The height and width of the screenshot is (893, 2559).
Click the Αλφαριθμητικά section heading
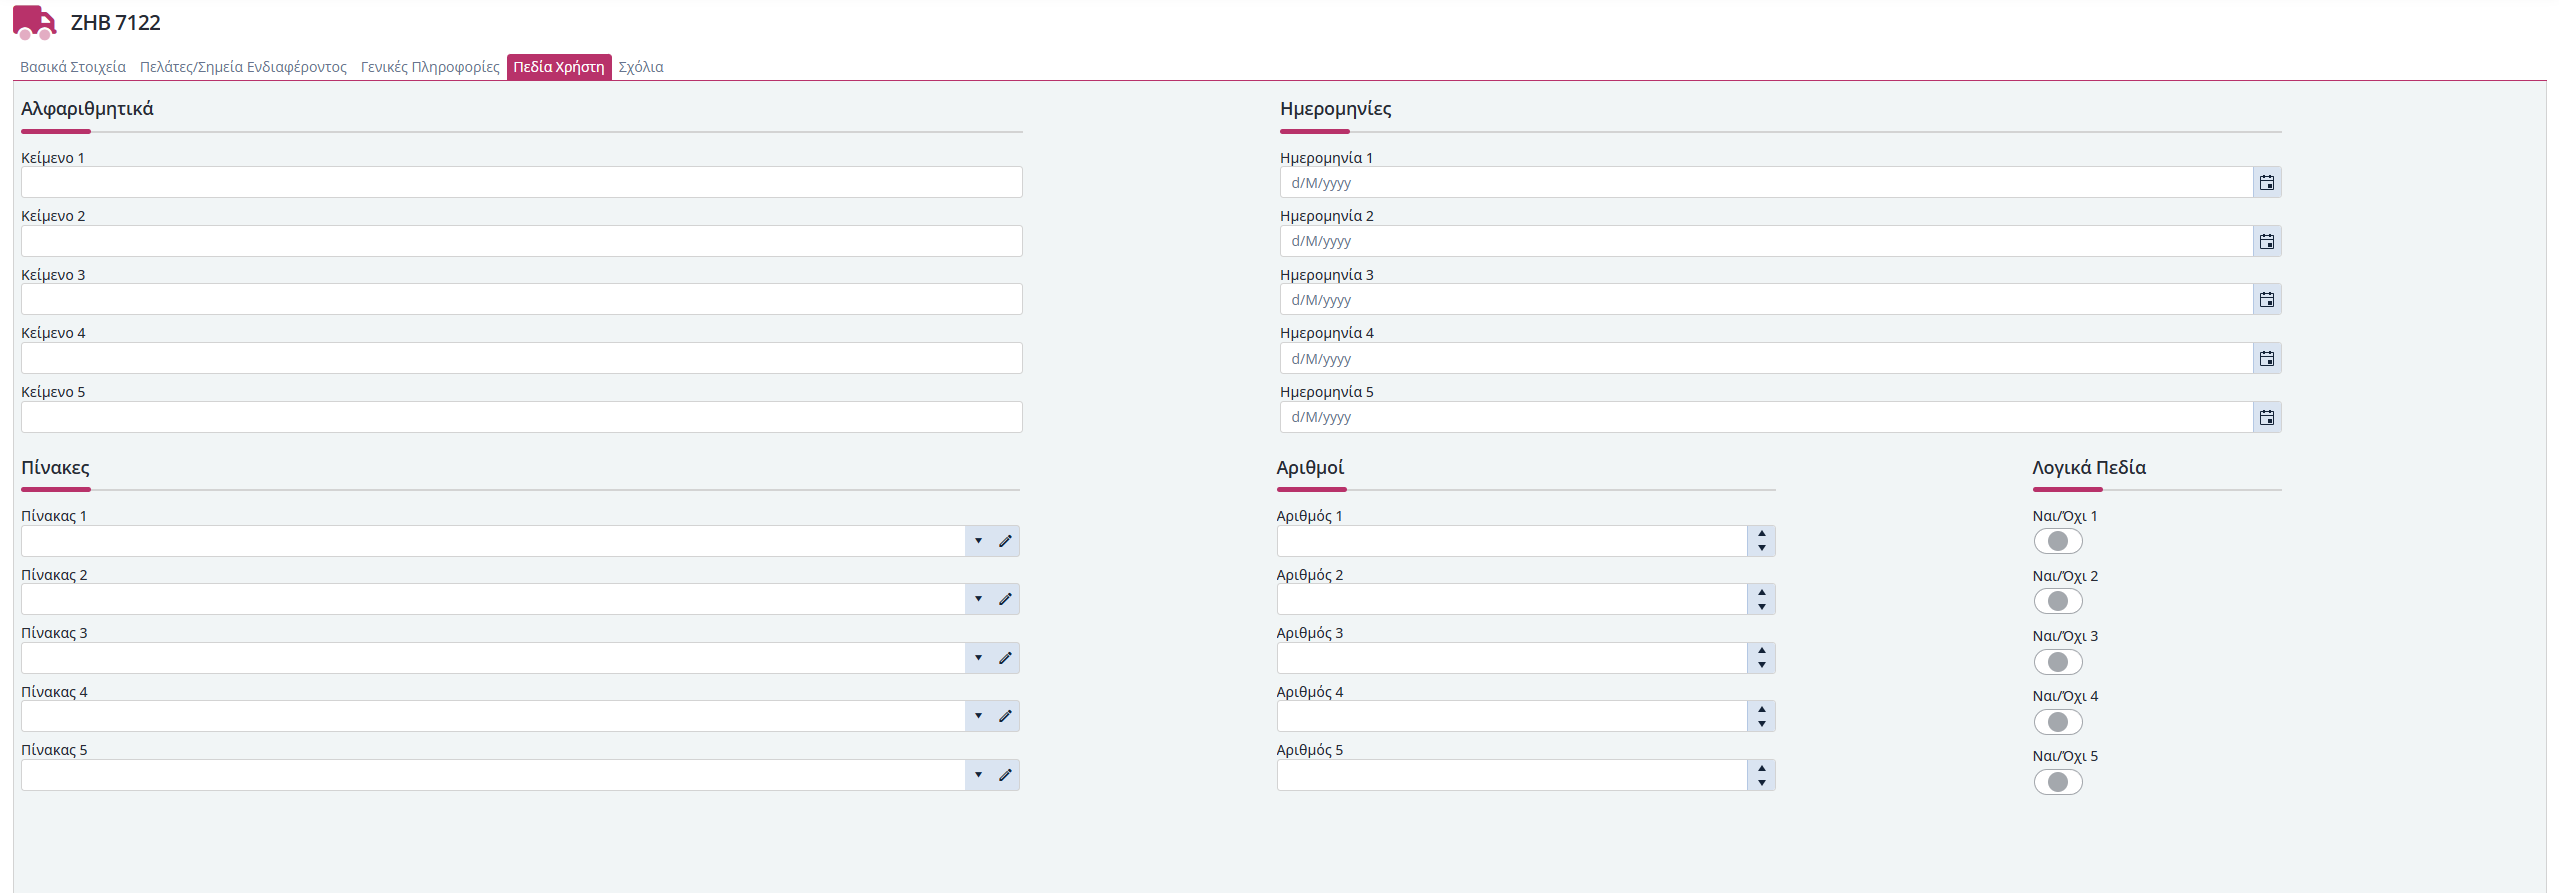(x=87, y=109)
